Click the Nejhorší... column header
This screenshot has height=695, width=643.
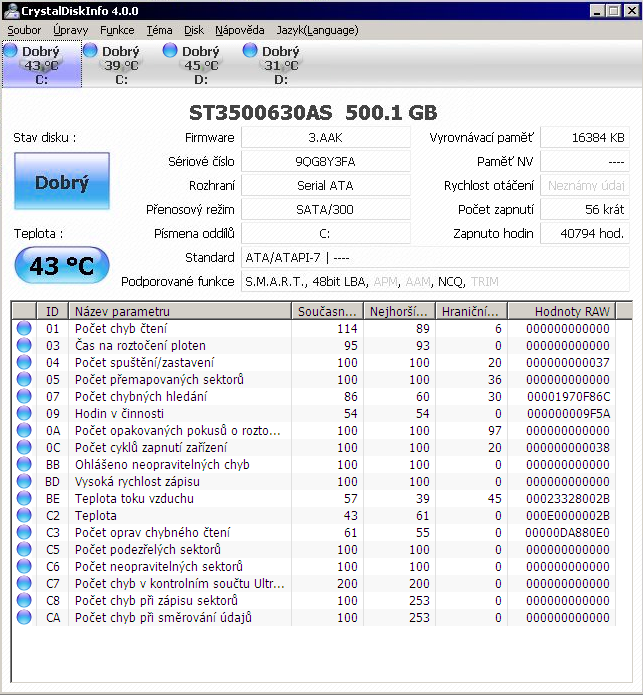click(x=400, y=311)
